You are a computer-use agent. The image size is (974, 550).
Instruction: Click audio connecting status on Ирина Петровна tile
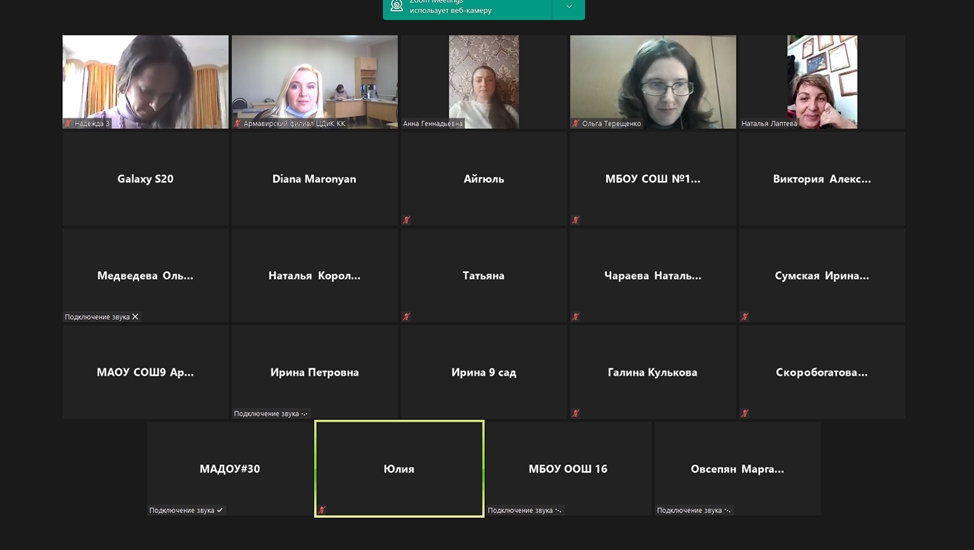[271, 413]
